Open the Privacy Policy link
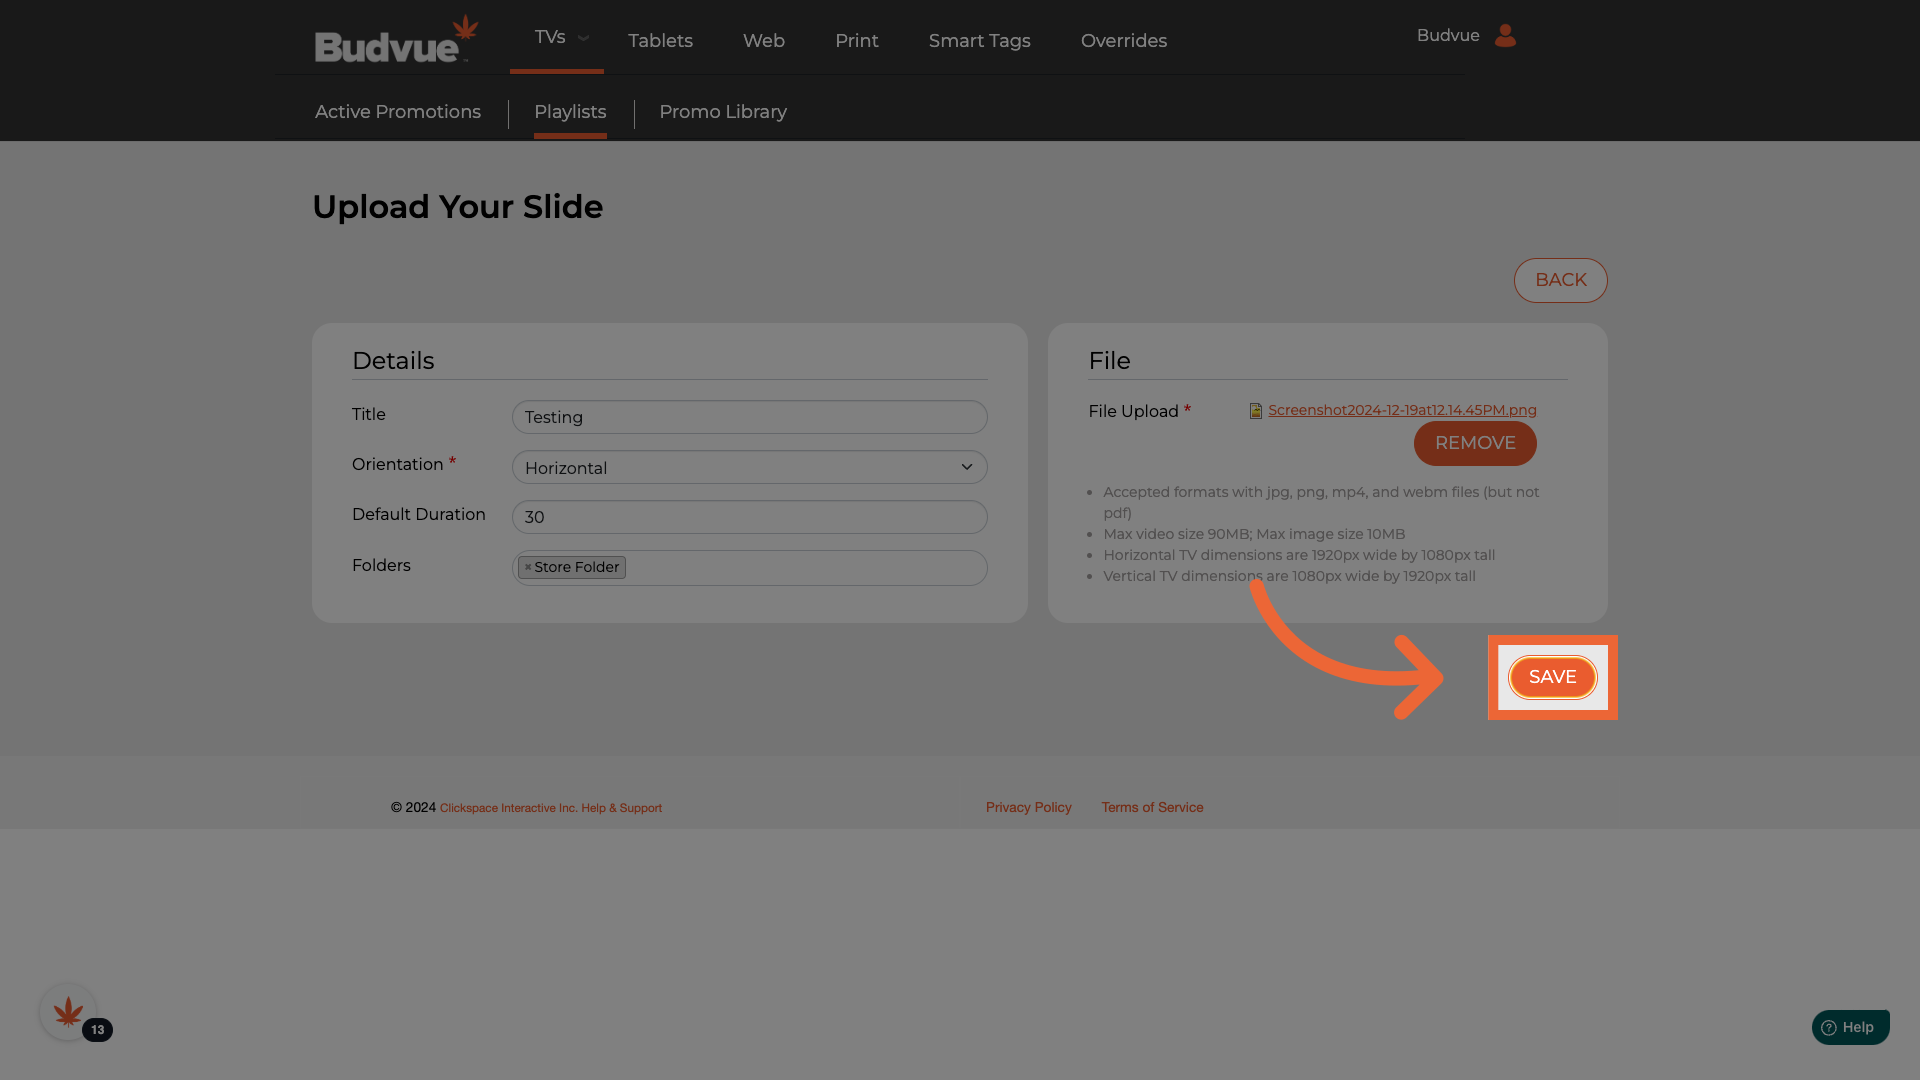This screenshot has height=1080, width=1920. (1028, 807)
